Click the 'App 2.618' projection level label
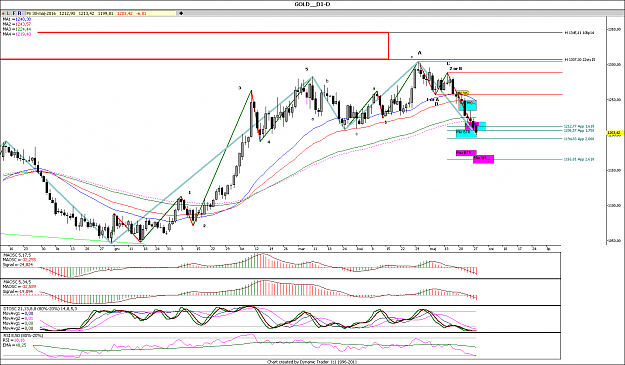Viewport: 625px width, 365px height. click(x=579, y=159)
